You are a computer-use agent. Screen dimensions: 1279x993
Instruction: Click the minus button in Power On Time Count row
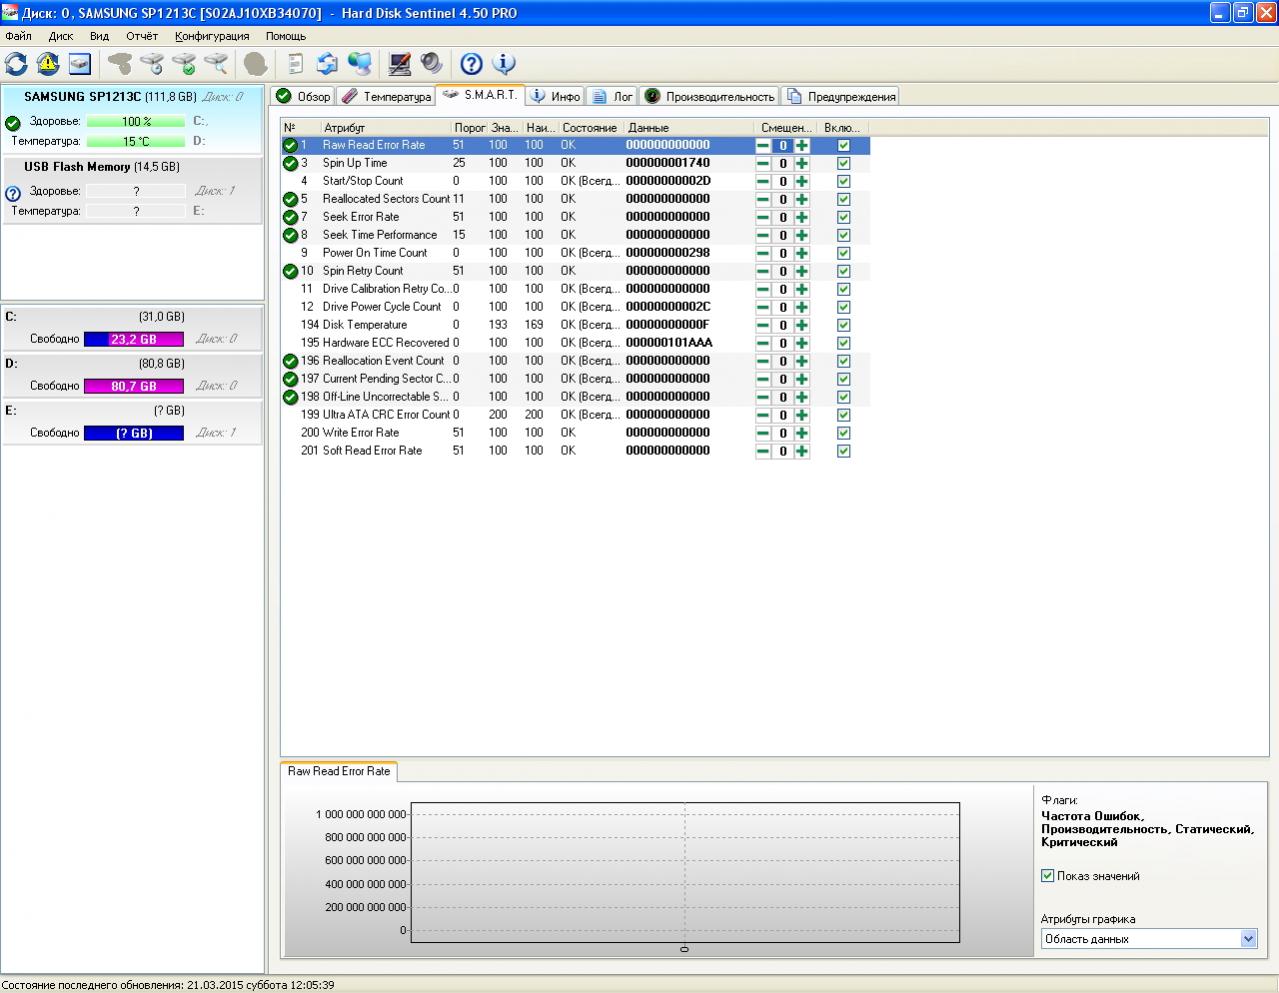763,253
